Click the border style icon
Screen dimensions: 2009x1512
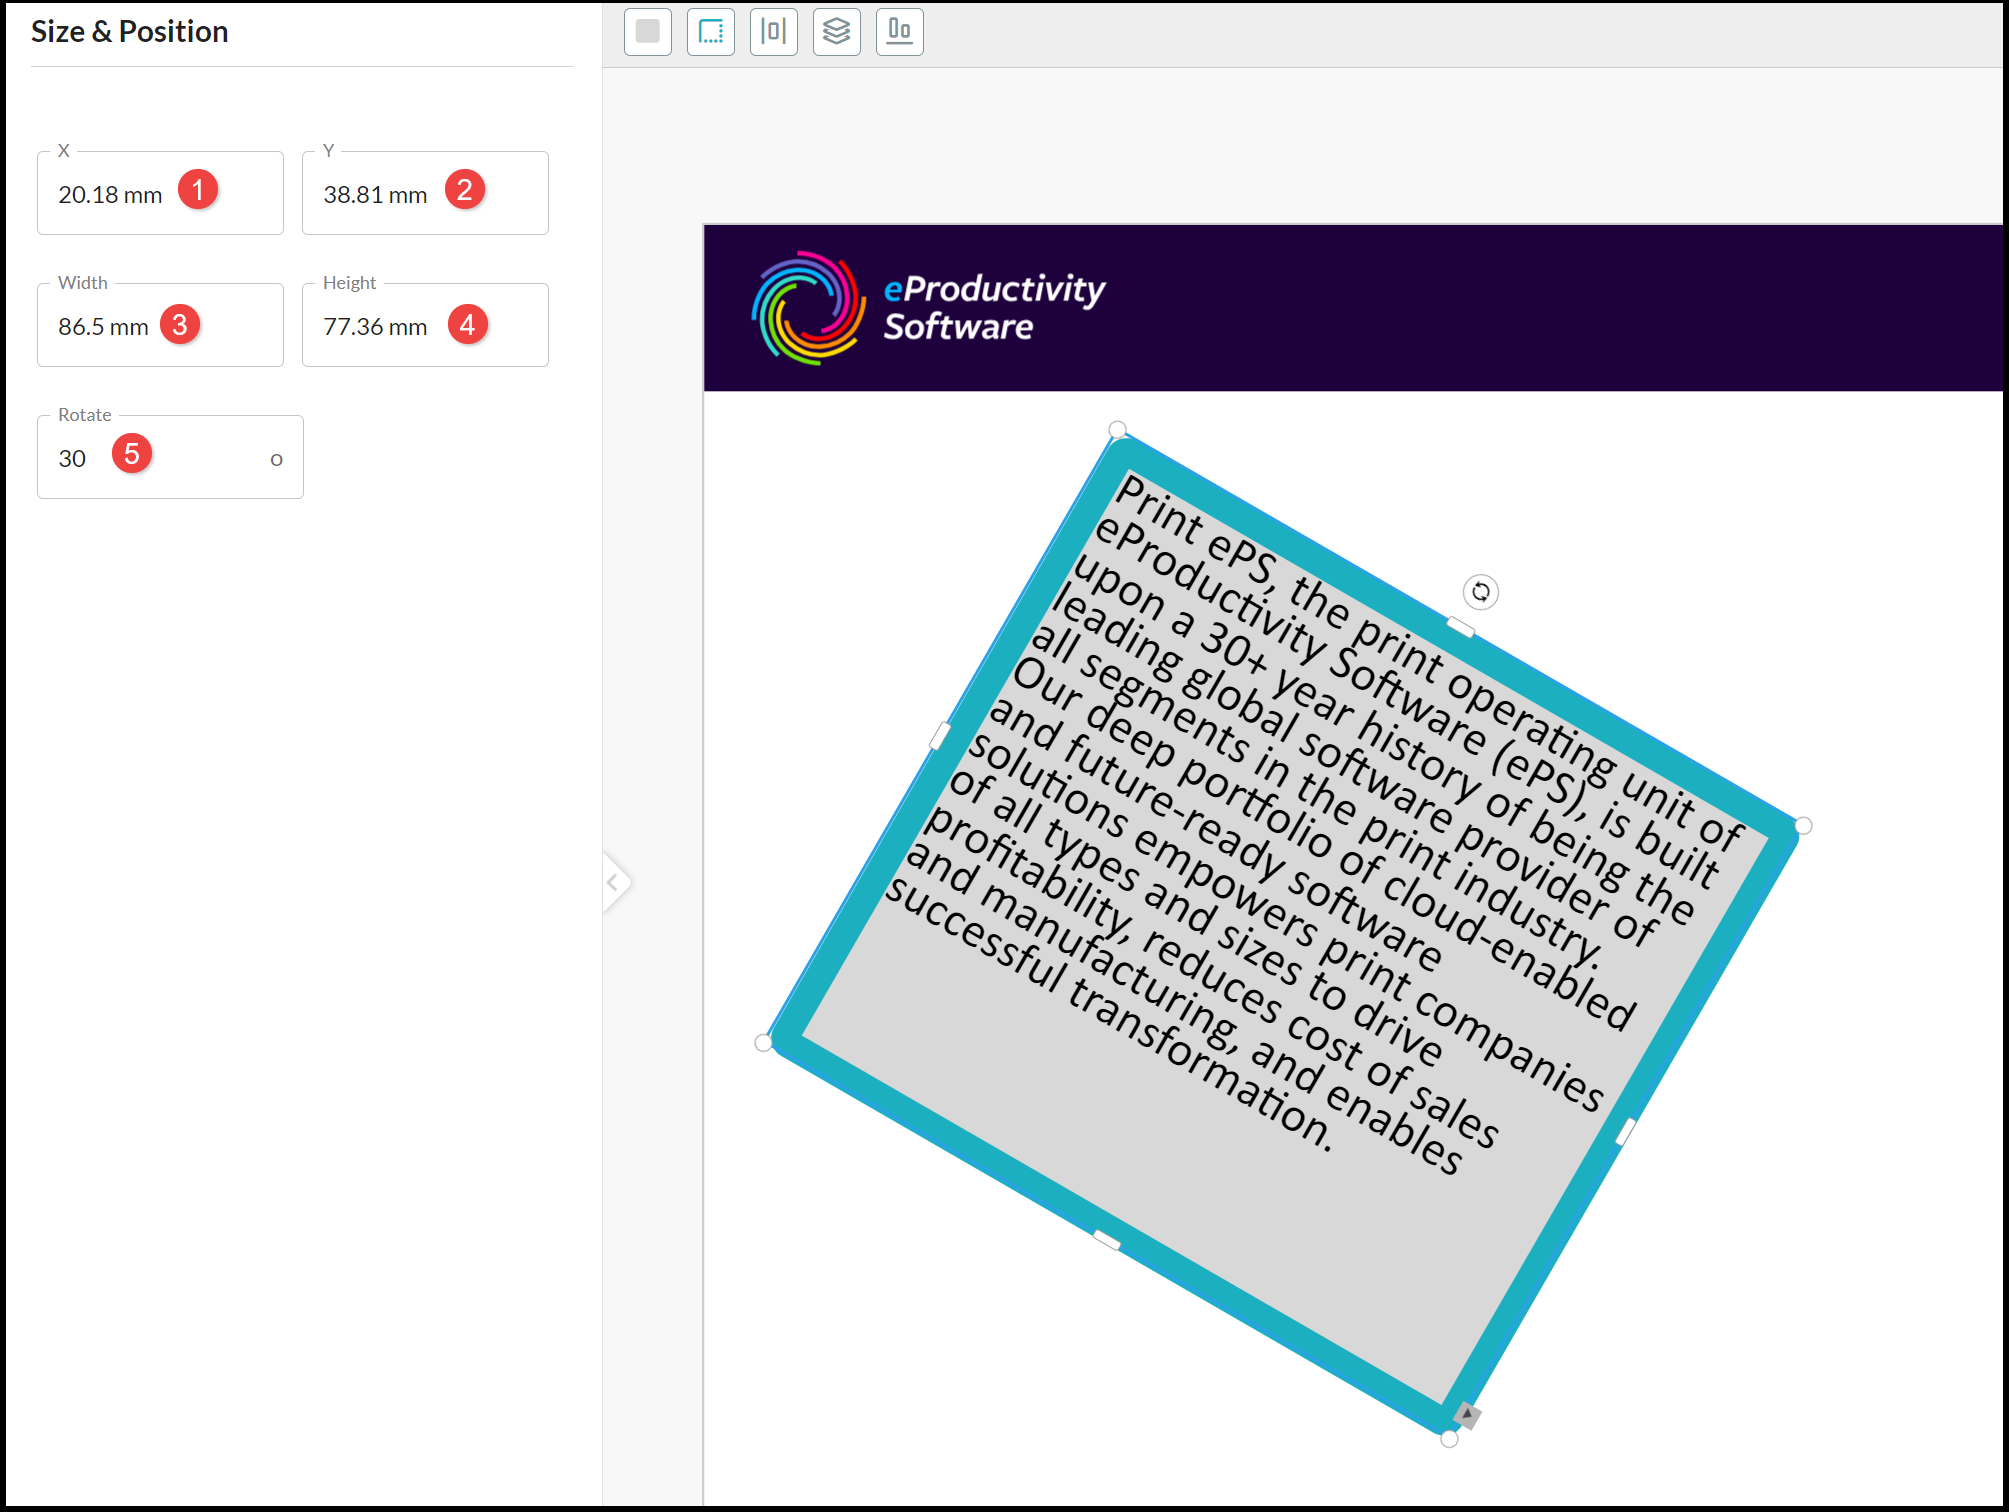[x=711, y=32]
